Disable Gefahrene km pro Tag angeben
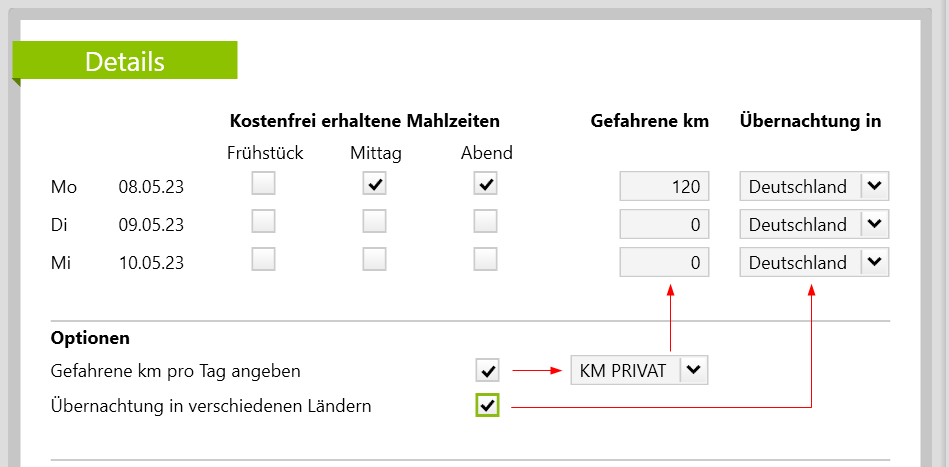This screenshot has height=467, width=949. [487, 371]
